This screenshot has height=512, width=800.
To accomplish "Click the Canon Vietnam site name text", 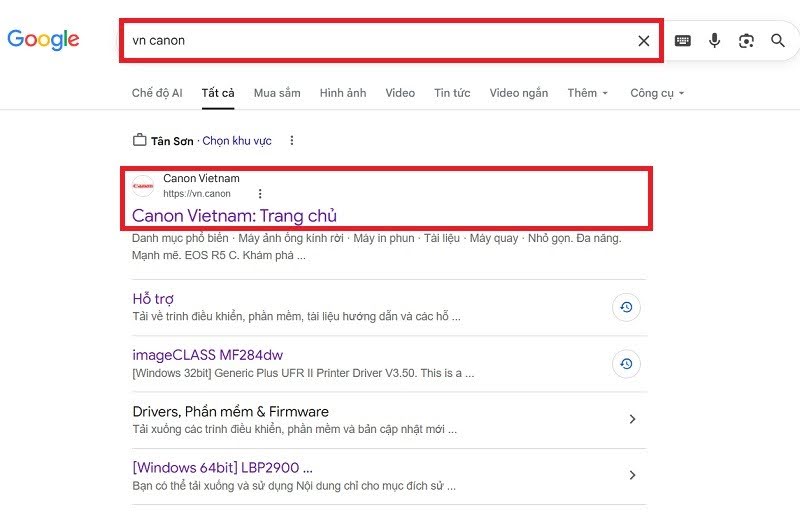I will click(x=201, y=178).
